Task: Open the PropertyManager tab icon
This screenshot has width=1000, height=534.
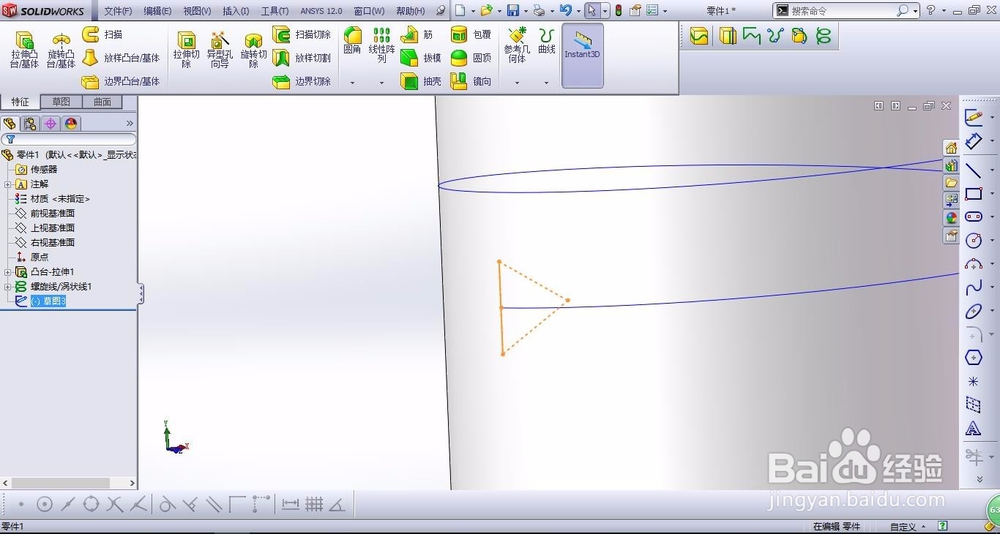Action: pos(29,124)
